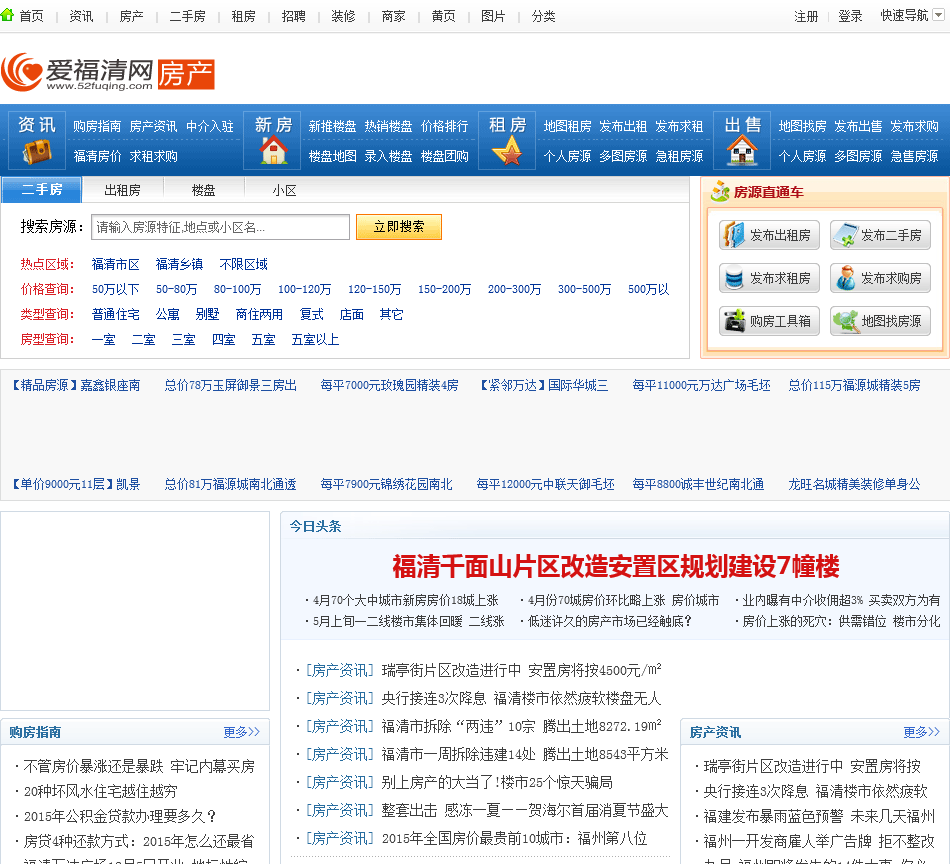This screenshot has width=950, height=864.
Task: Open 房产 in the top navigation
Action: (131, 16)
